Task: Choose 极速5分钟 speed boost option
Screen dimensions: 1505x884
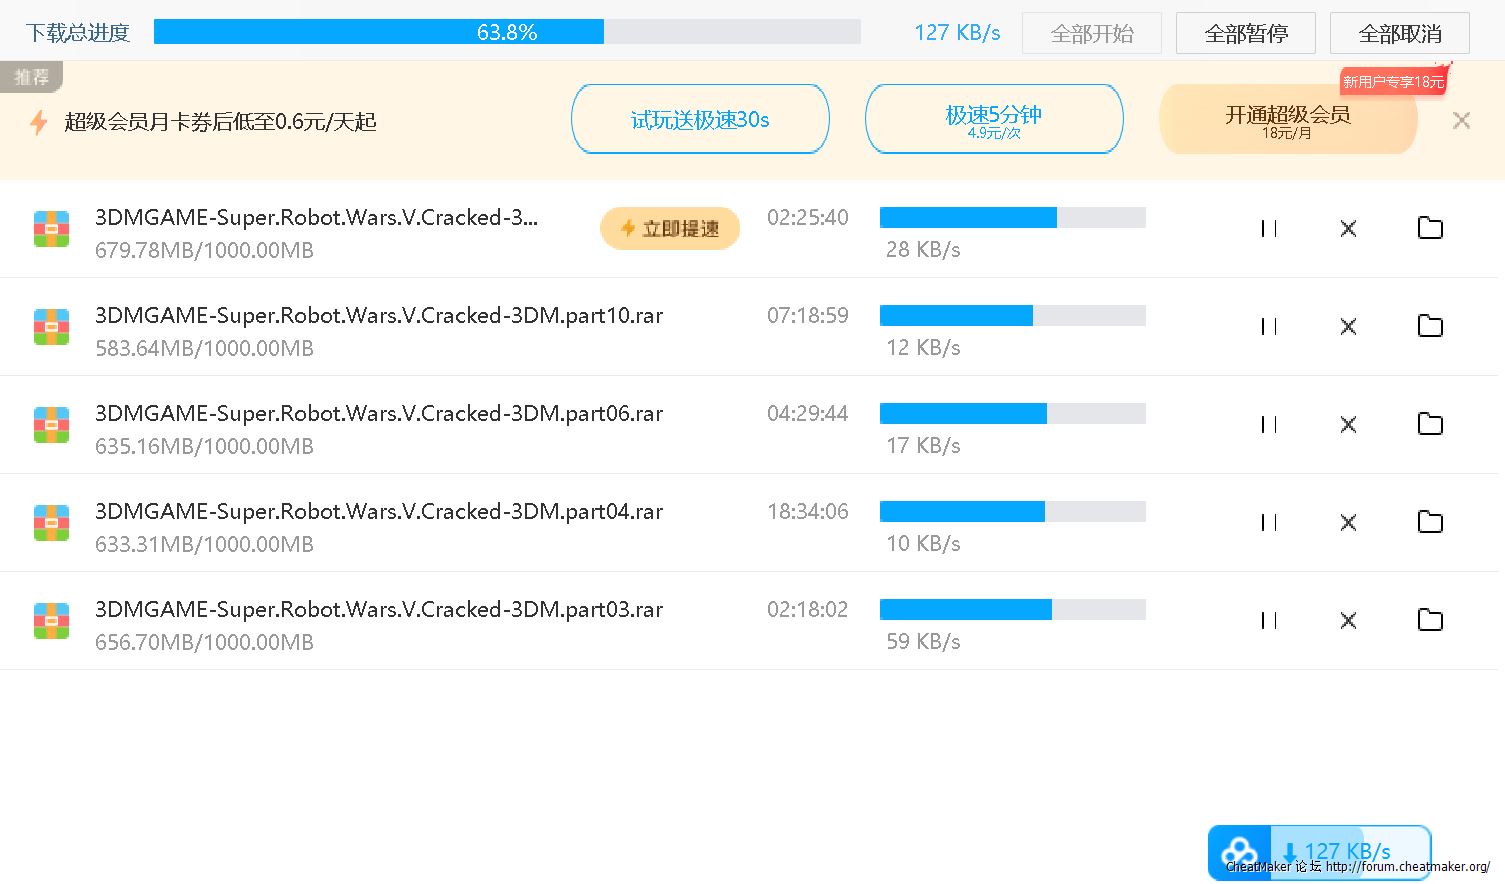Action: tap(993, 120)
